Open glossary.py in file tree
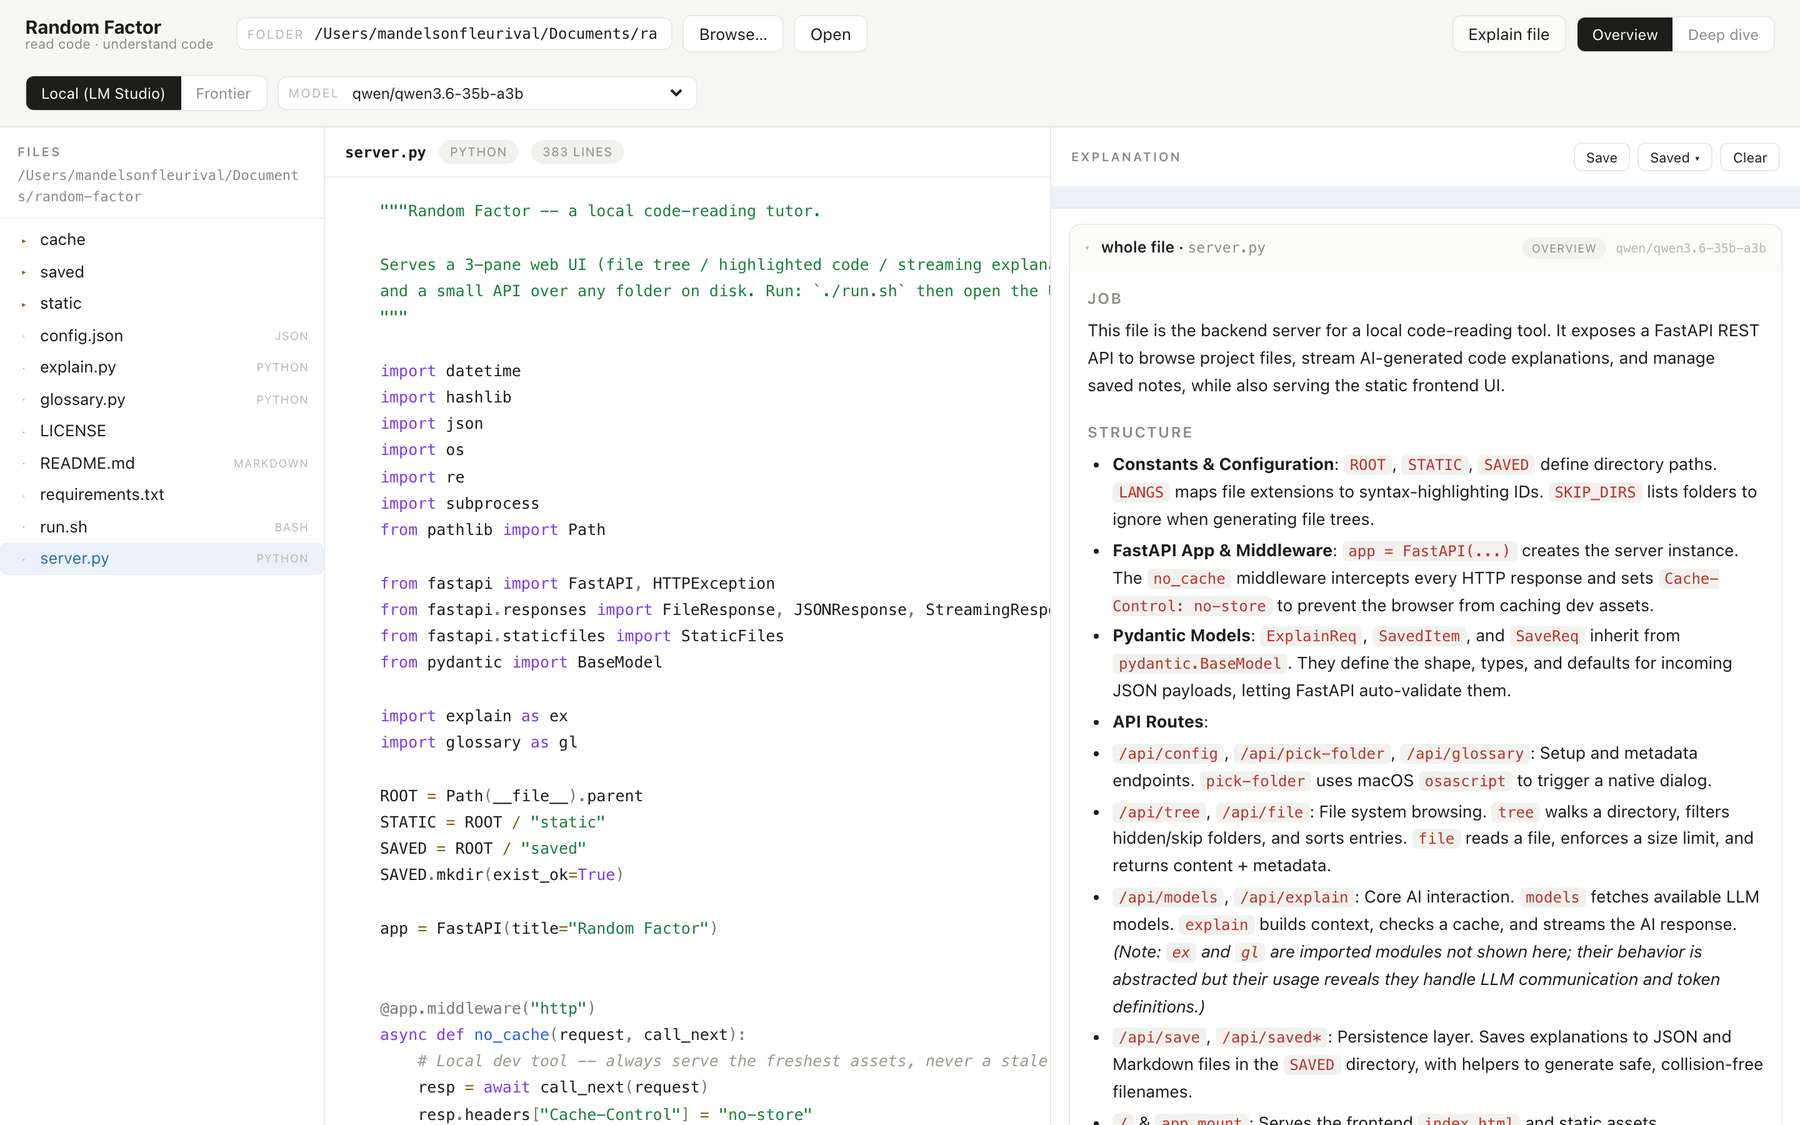The image size is (1800, 1125). (x=162, y=399)
